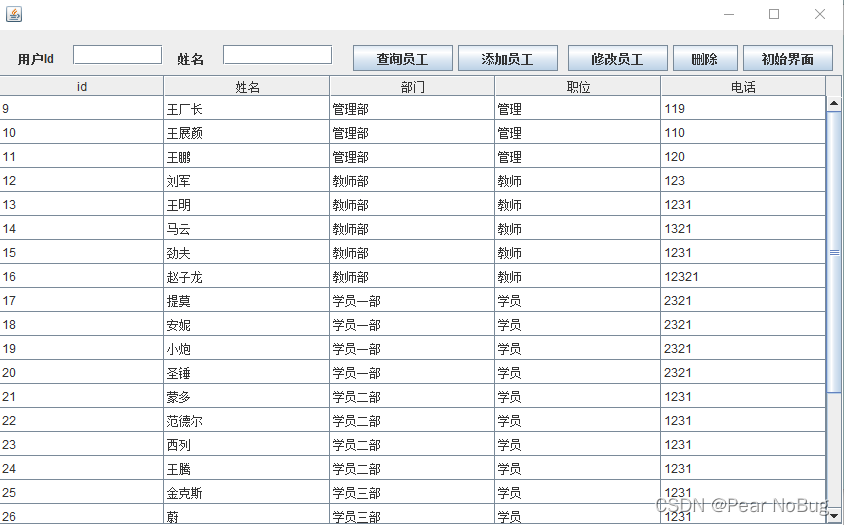Select the name cell 蒙多
844x525 pixels.
pos(247,397)
